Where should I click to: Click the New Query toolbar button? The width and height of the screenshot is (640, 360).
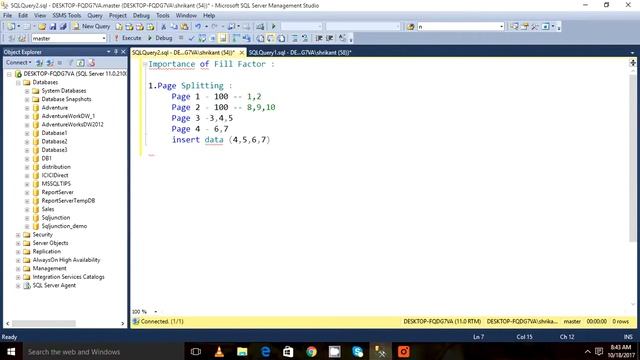(91, 27)
